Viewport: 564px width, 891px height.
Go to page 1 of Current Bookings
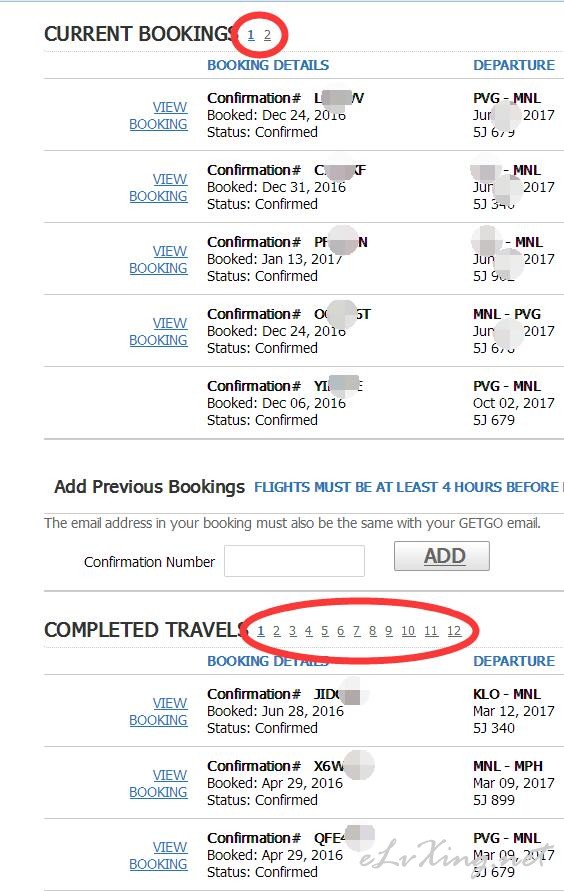point(251,35)
